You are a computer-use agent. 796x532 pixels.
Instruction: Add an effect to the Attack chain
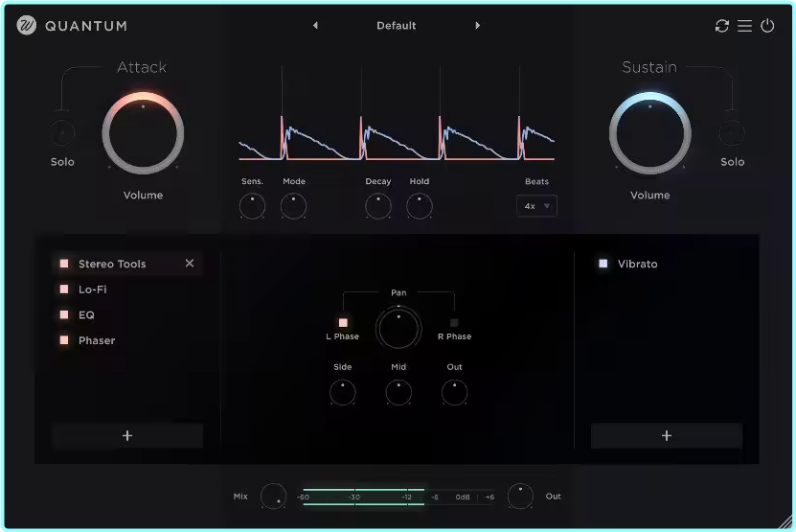click(127, 436)
